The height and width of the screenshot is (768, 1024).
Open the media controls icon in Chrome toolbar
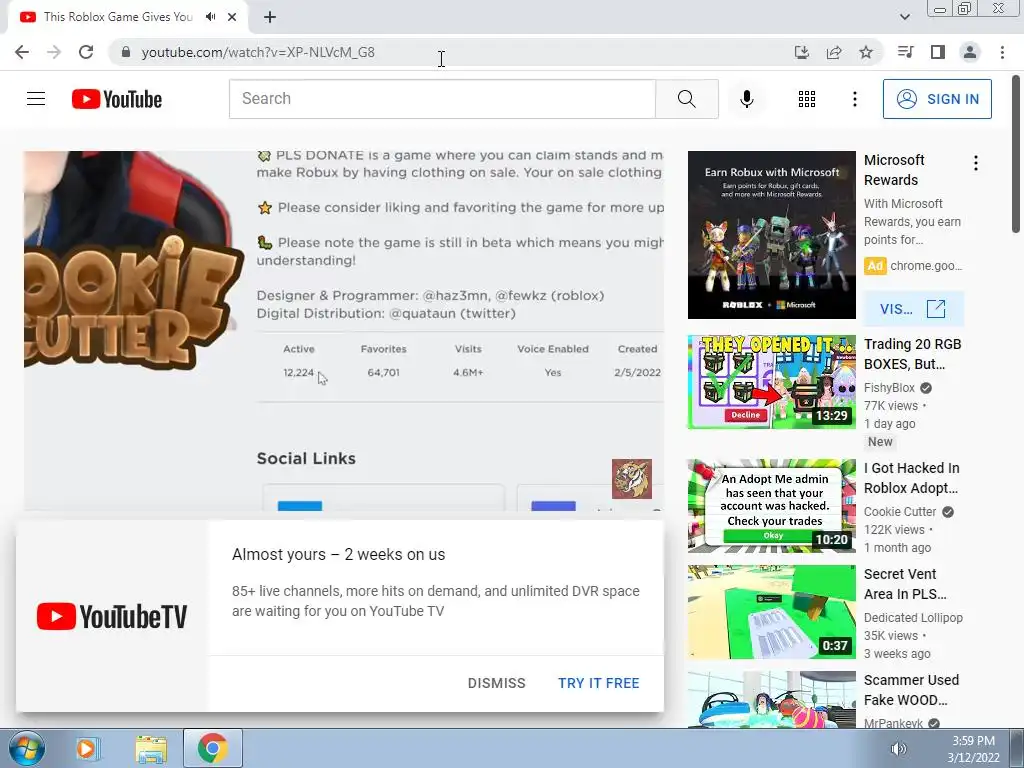[906, 52]
